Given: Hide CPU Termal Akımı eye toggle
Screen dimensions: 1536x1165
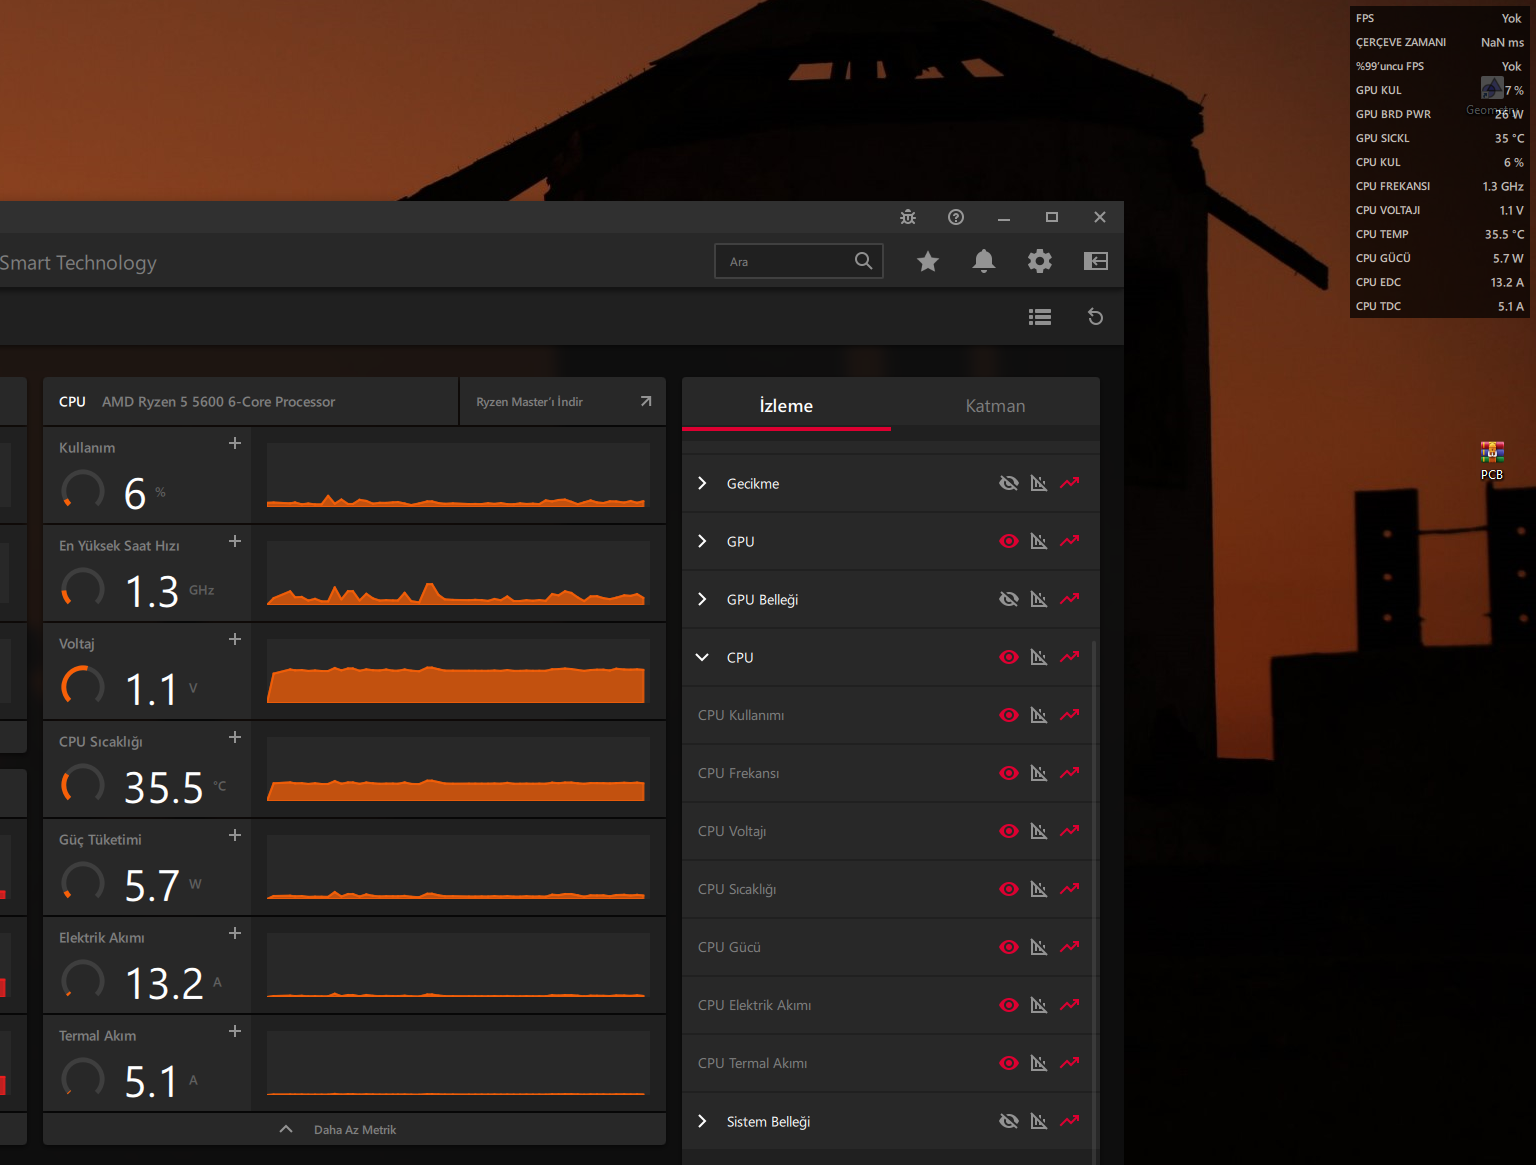Looking at the screenshot, I should pos(1009,1063).
